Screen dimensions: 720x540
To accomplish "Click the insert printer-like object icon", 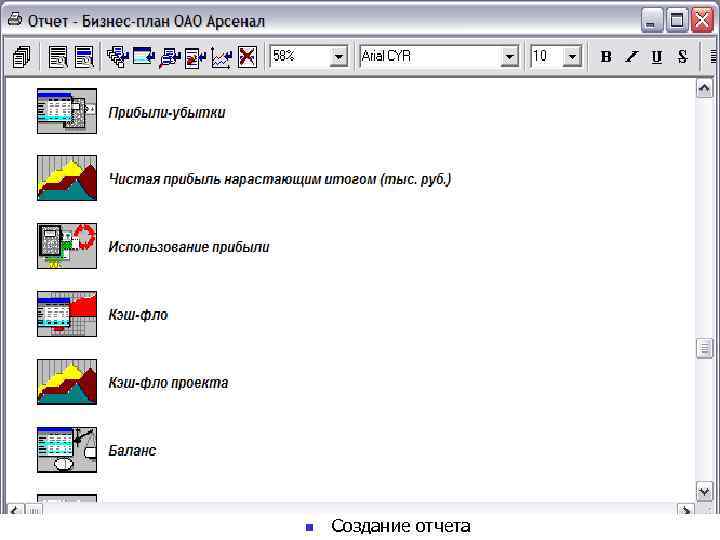I will click(170, 58).
